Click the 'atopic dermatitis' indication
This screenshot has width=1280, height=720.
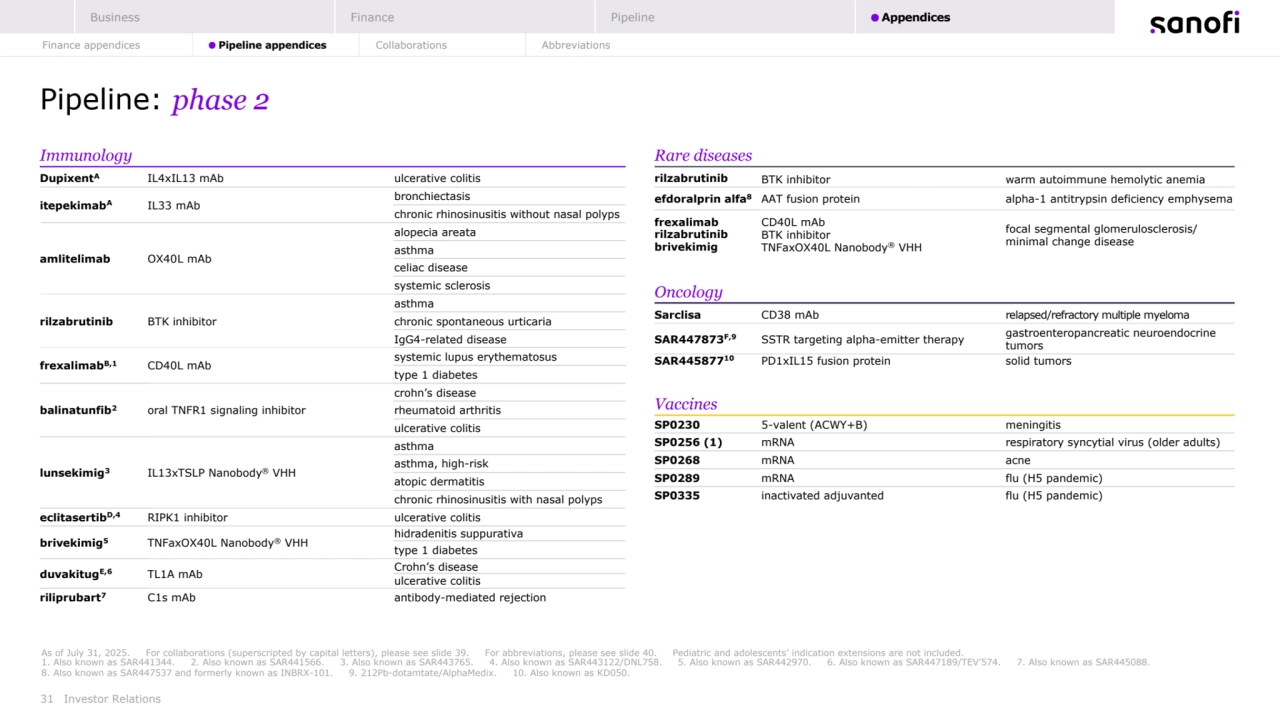[439, 482]
